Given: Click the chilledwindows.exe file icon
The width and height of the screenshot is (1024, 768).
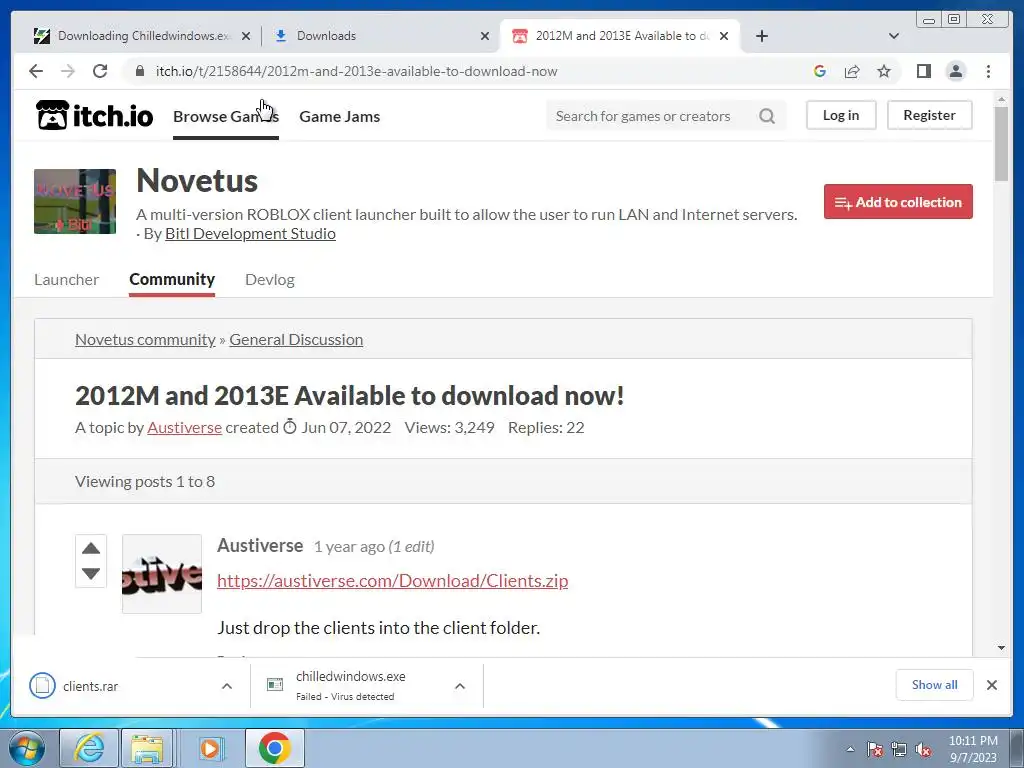Looking at the screenshot, I should [x=275, y=684].
